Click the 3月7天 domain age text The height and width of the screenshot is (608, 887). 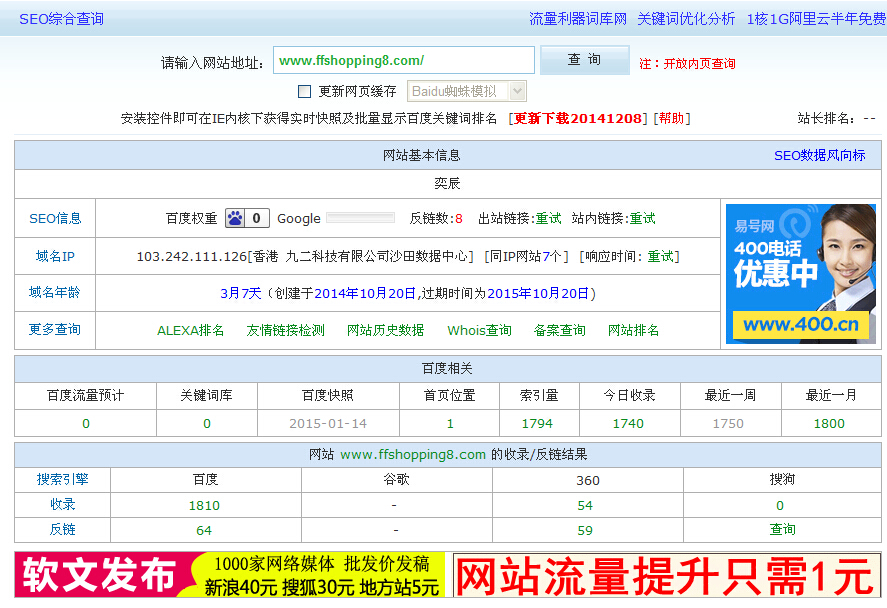(x=240, y=294)
